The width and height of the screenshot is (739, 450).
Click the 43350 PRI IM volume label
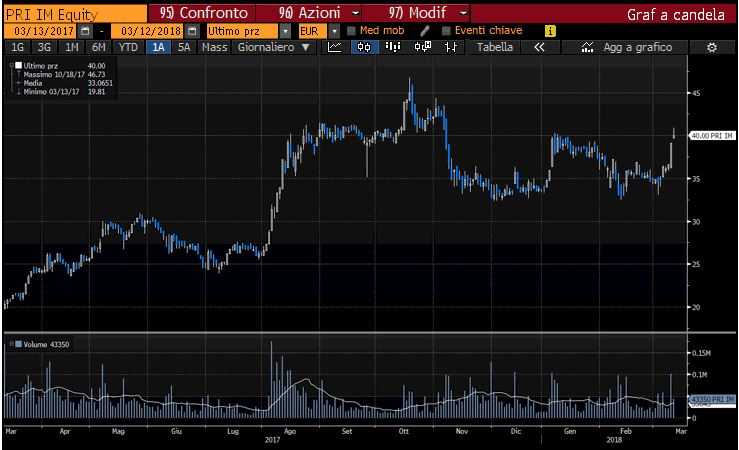point(712,399)
